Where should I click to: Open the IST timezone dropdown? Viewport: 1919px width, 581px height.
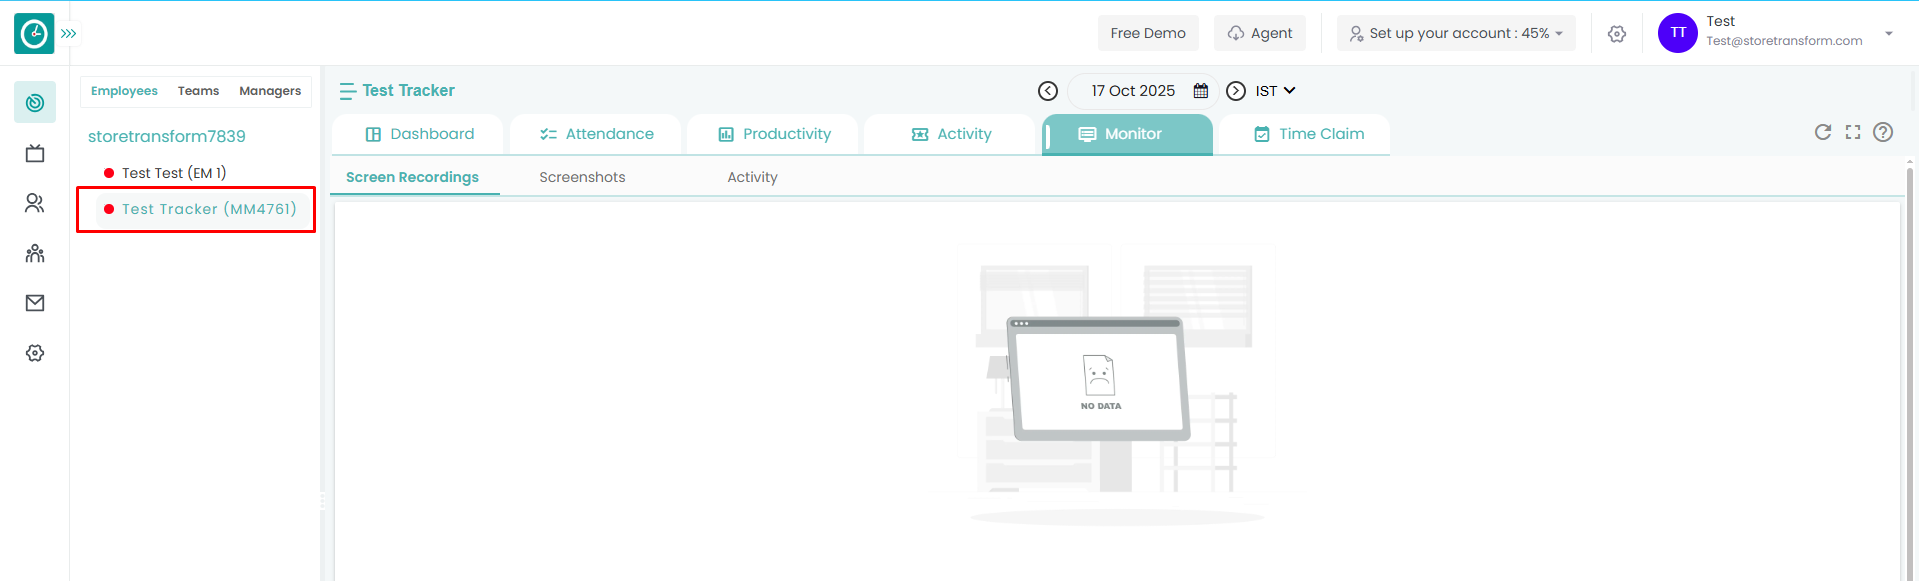coord(1275,91)
